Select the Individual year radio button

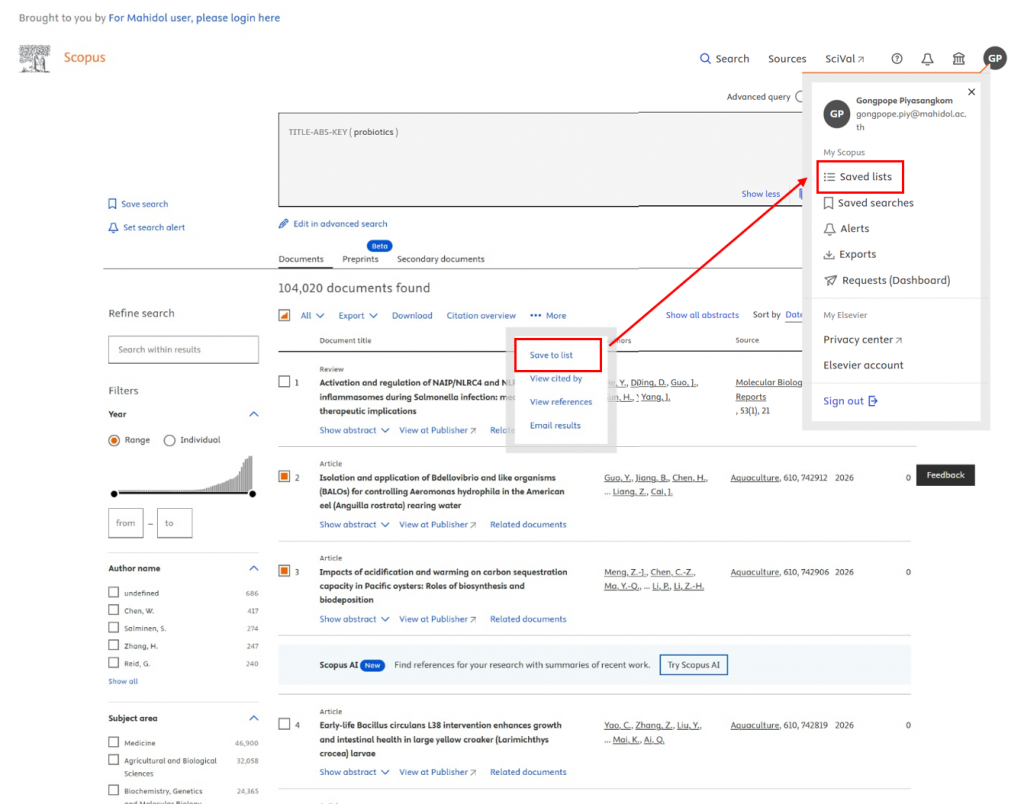coord(169,440)
